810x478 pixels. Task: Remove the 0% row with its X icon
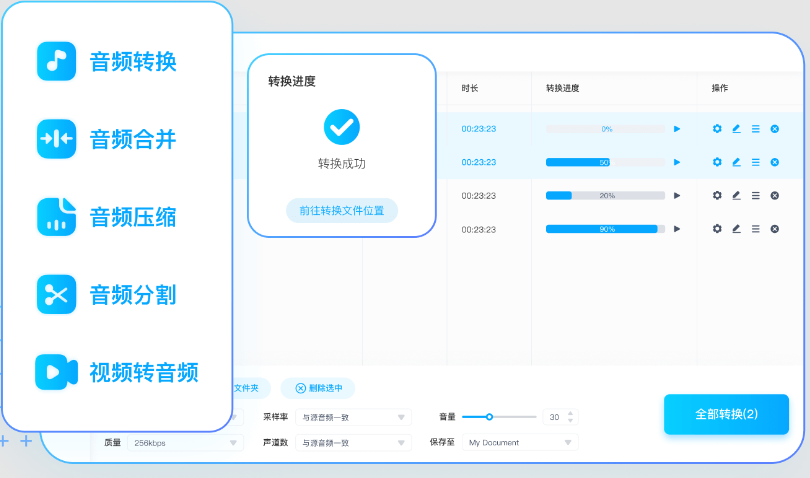coord(775,129)
